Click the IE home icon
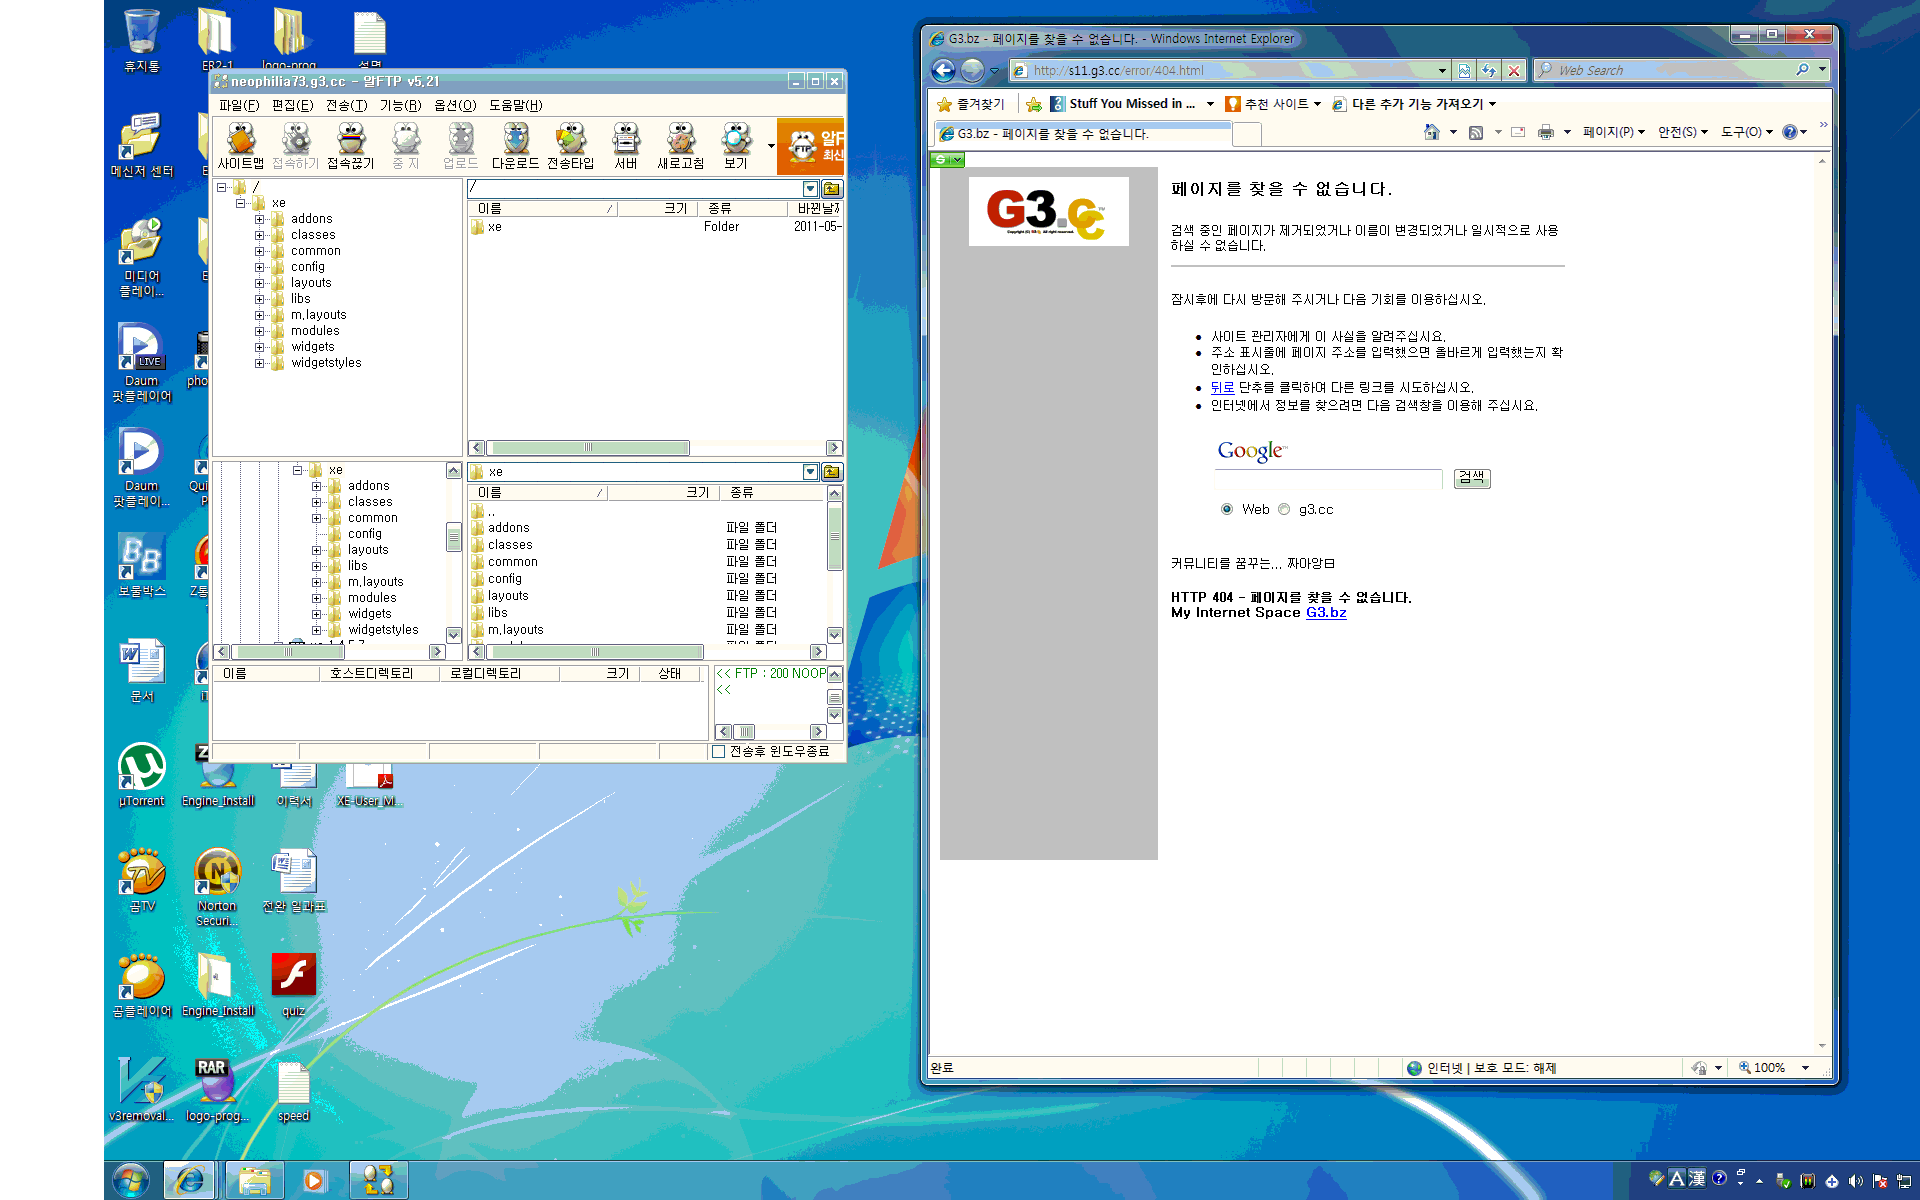Viewport: 1920px width, 1200px height. [1432, 132]
